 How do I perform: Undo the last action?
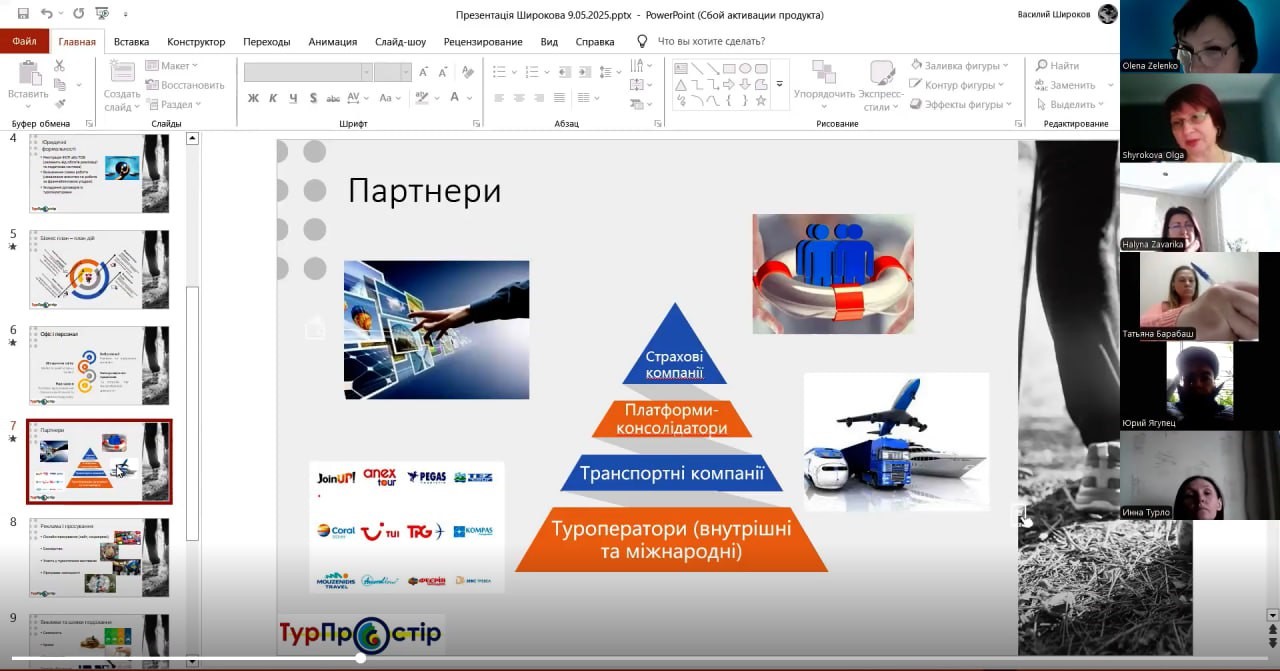tap(47, 14)
